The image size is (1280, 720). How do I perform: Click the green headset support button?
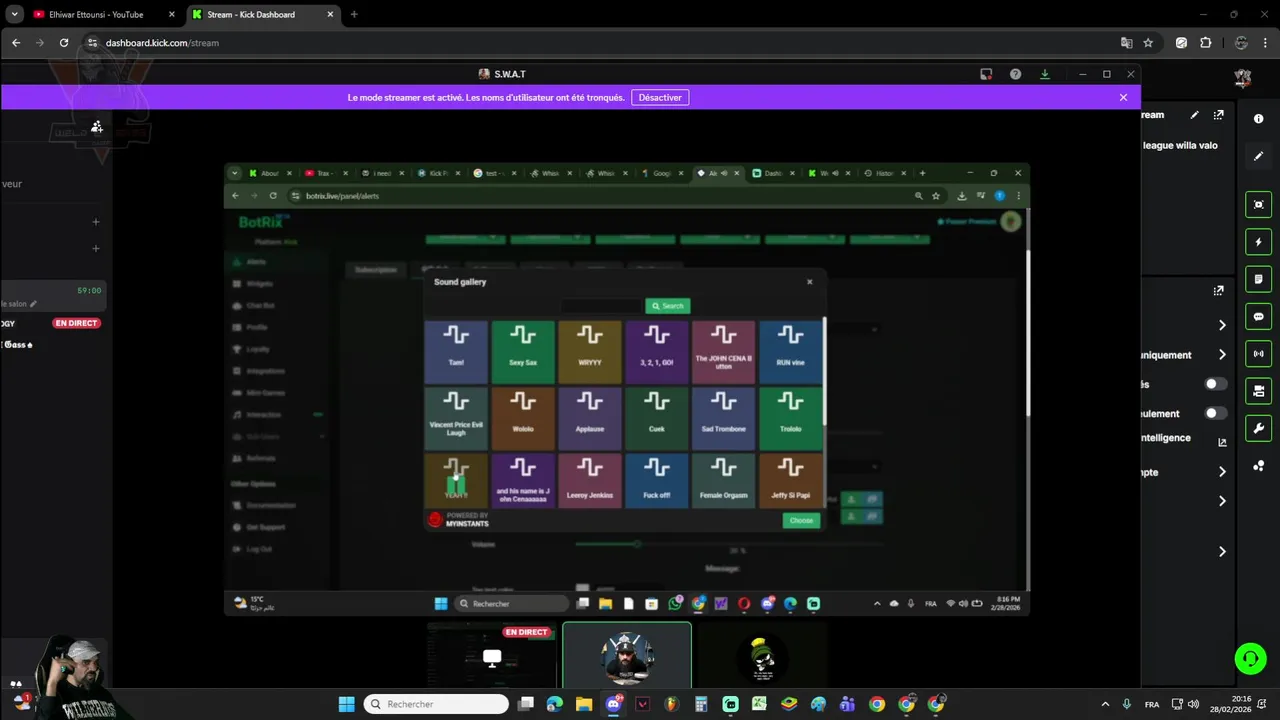1250,658
